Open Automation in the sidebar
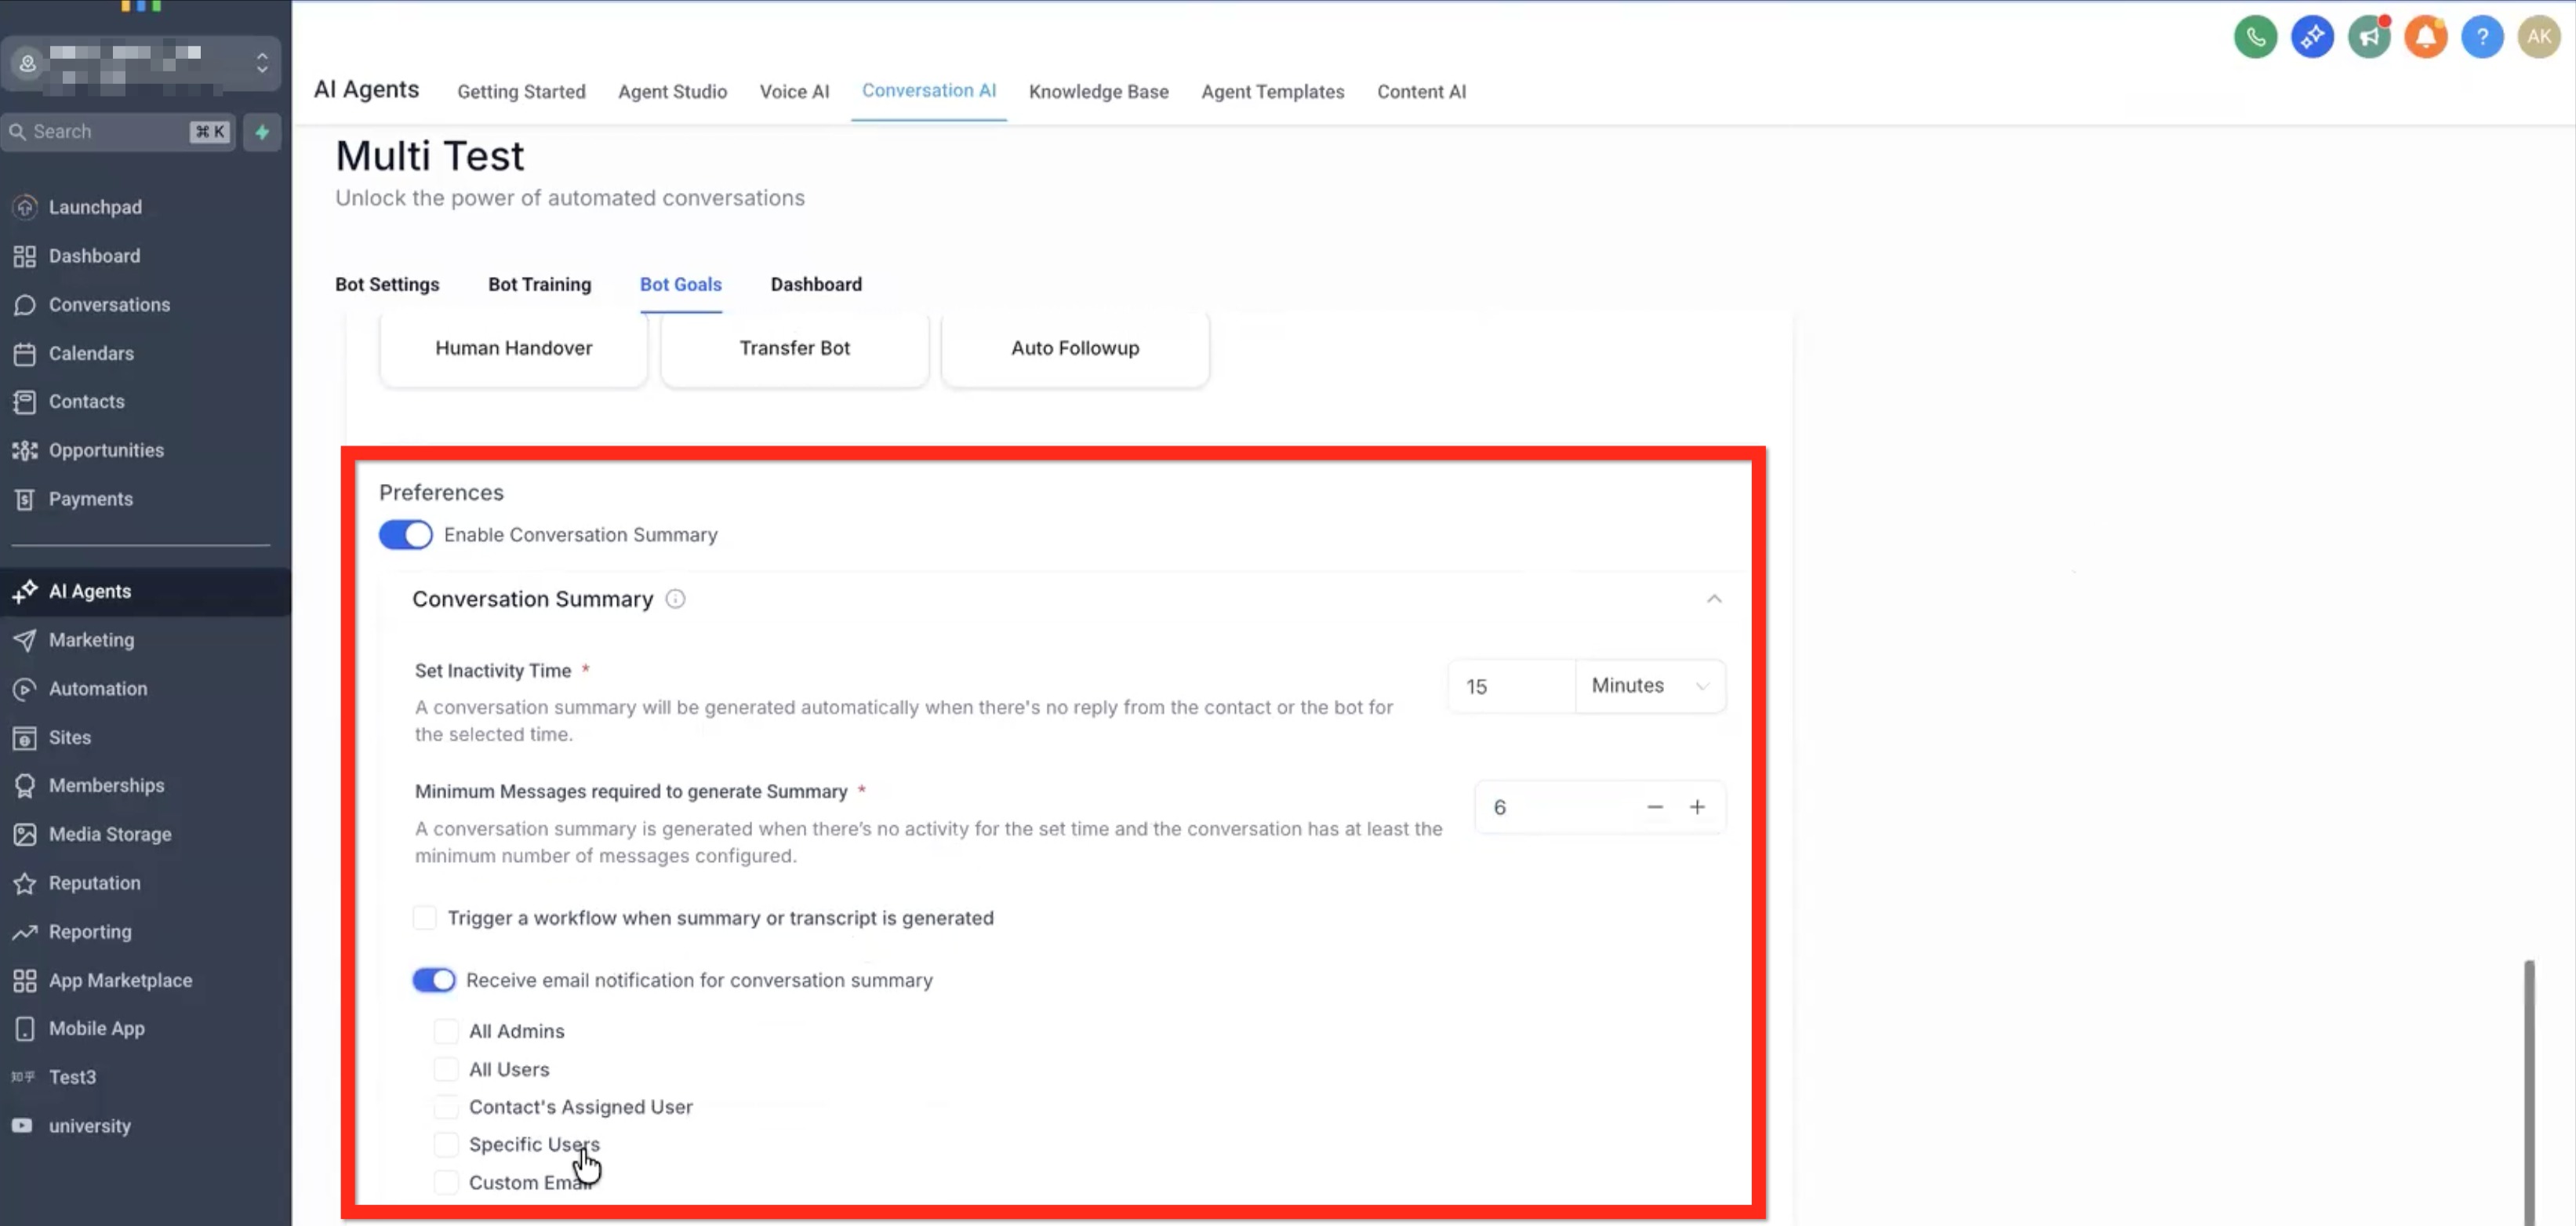The image size is (2576, 1226). pos(98,688)
